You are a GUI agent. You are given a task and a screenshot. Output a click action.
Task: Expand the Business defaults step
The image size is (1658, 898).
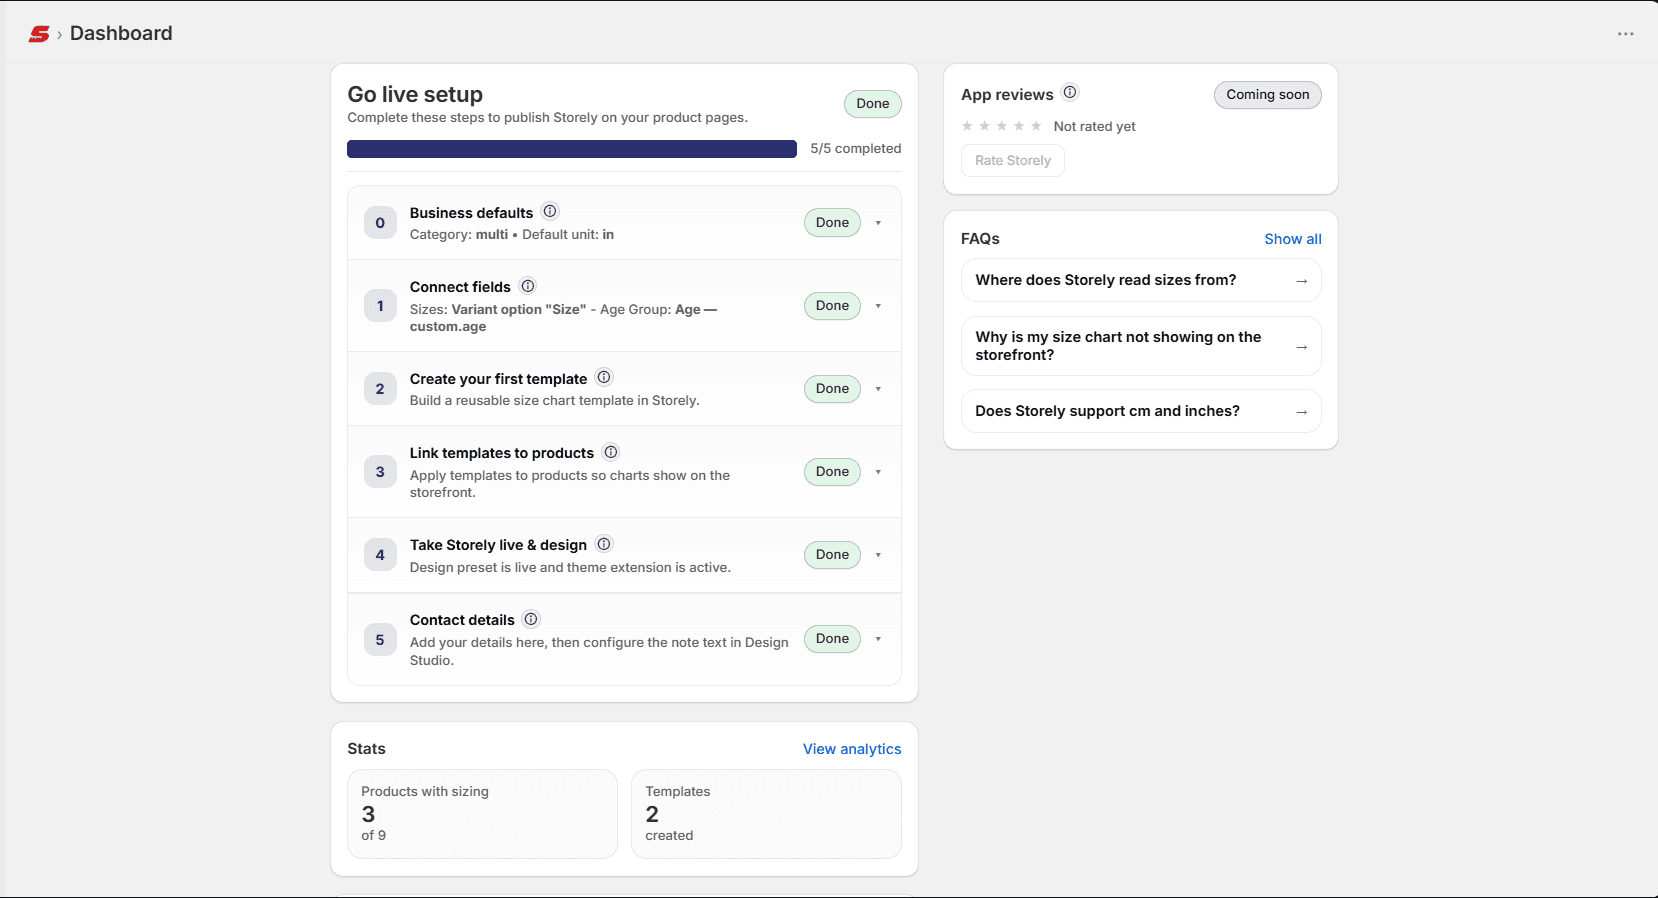[x=878, y=223]
